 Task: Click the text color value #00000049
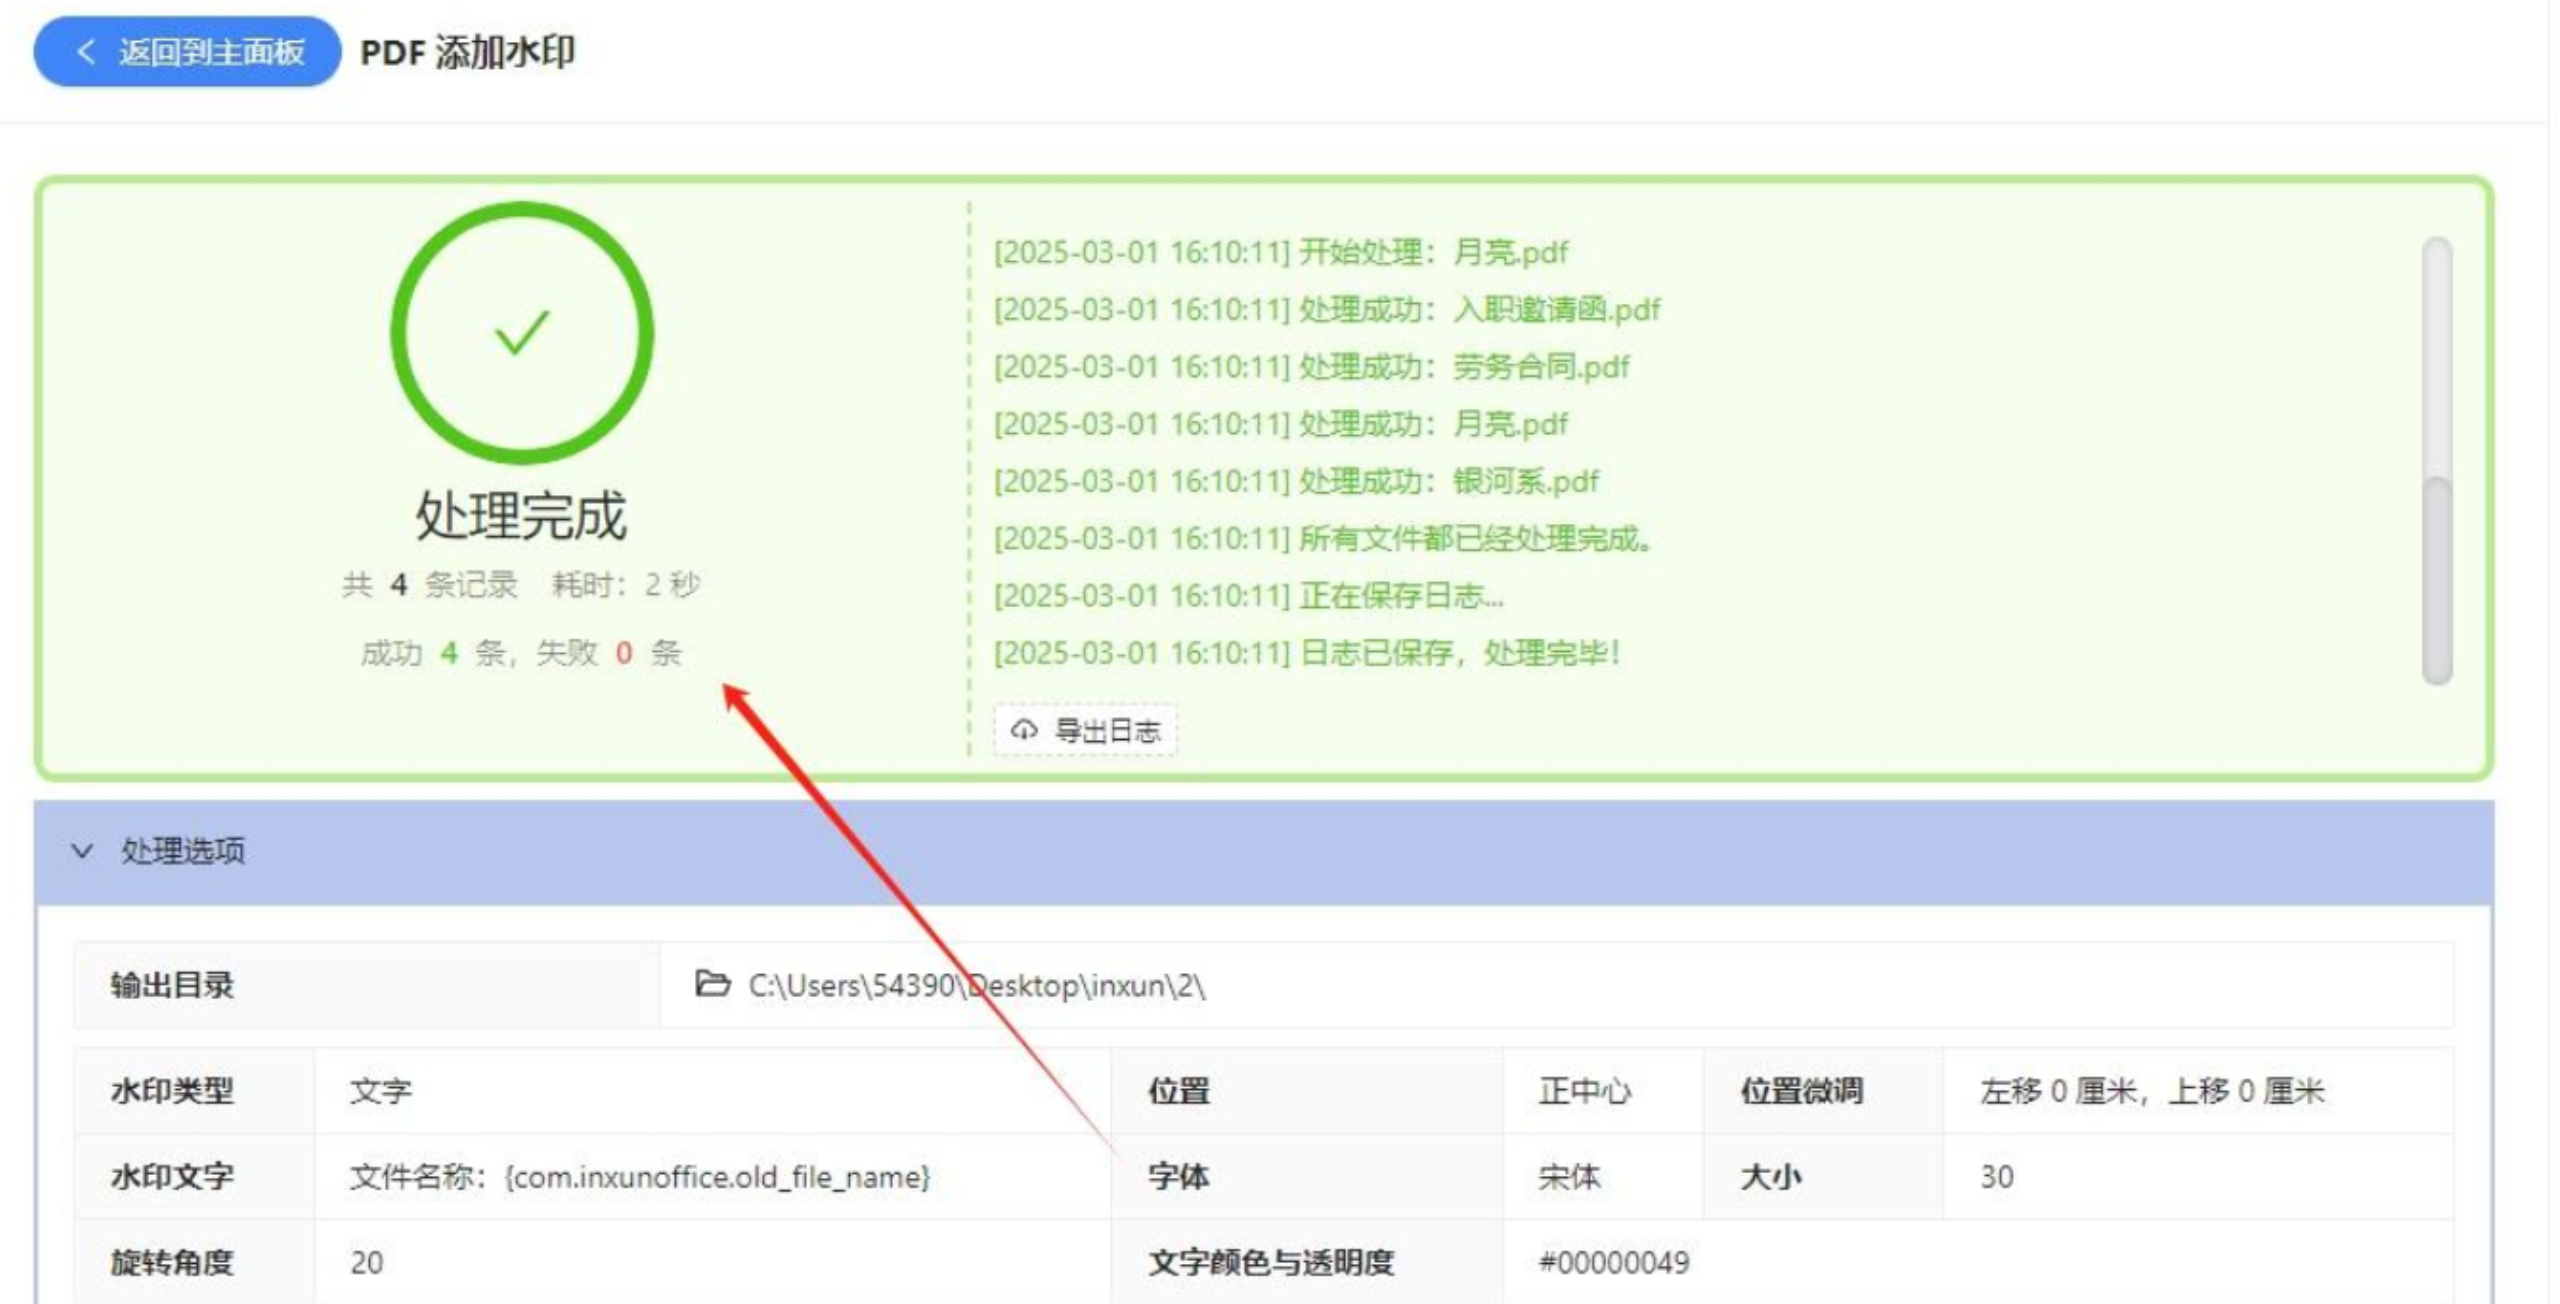(1613, 1262)
